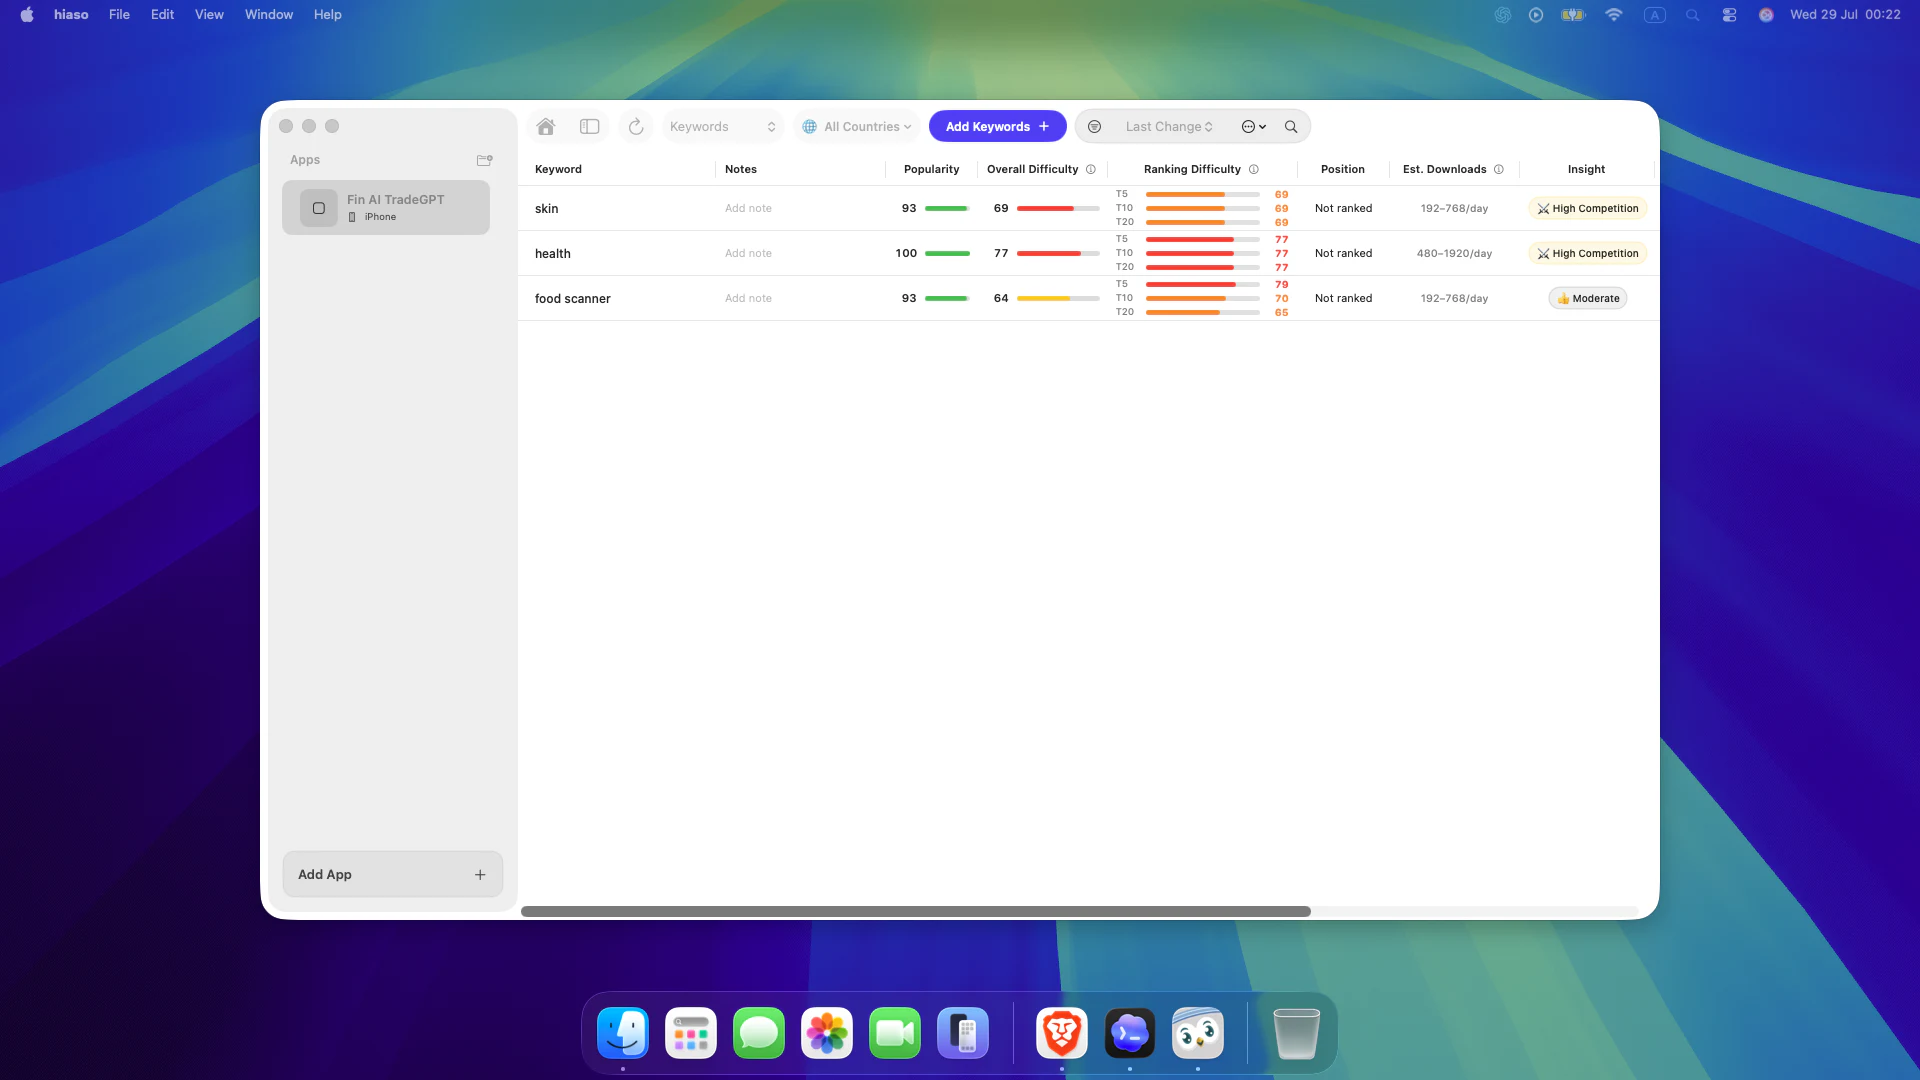Open the terminal cloud app in Dock
This screenshot has height=1080, width=1920.
(x=1130, y=1033)
